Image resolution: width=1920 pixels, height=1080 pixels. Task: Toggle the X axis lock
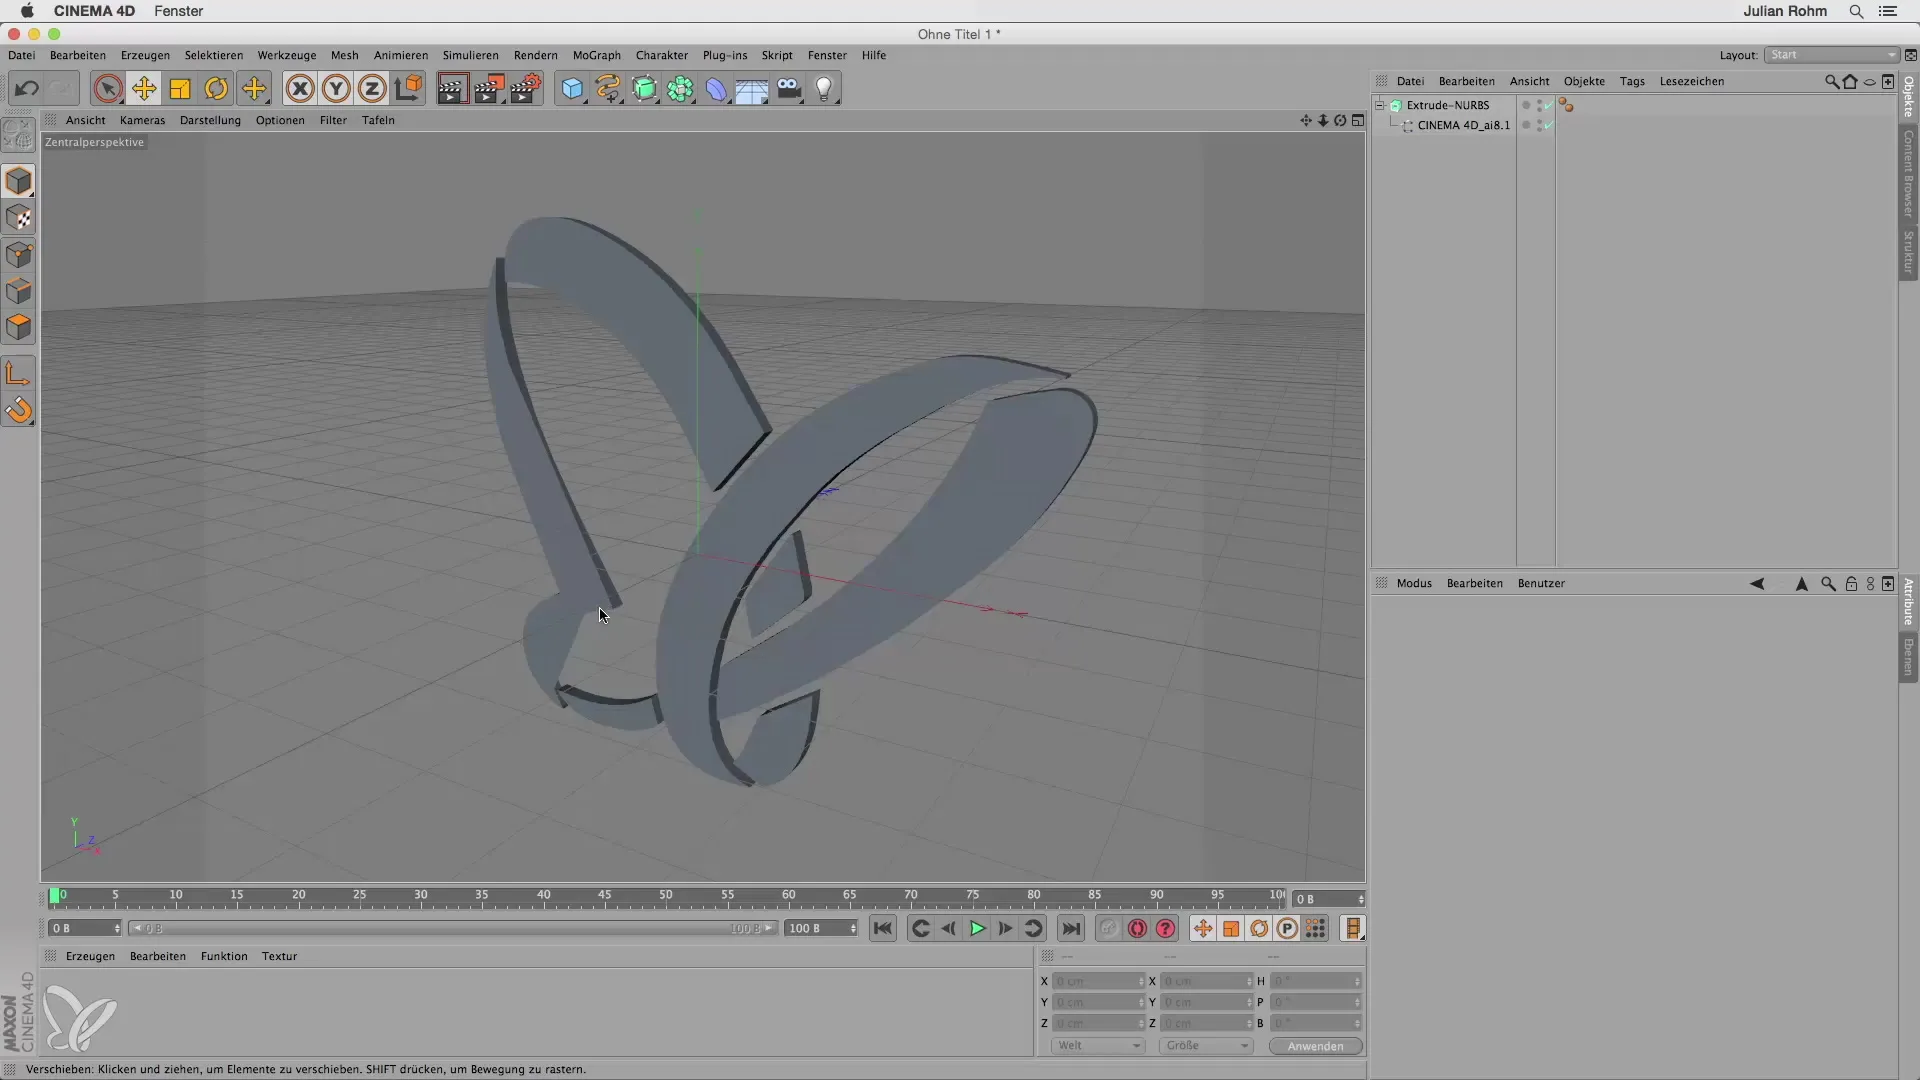coord(300,88)
